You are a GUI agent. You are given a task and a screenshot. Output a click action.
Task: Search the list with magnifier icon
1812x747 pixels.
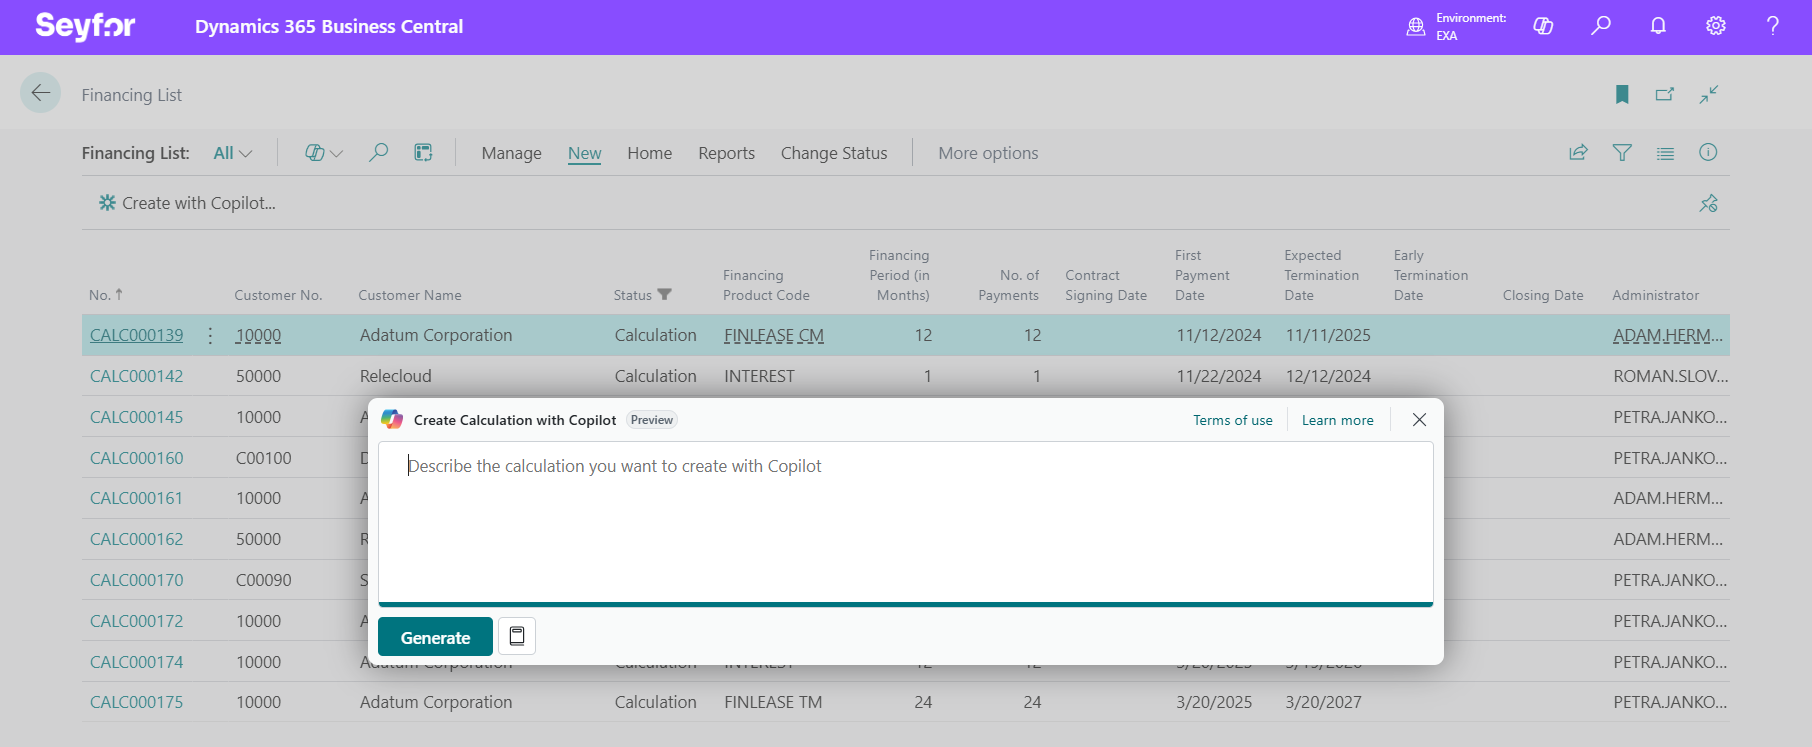coord(378,153)
